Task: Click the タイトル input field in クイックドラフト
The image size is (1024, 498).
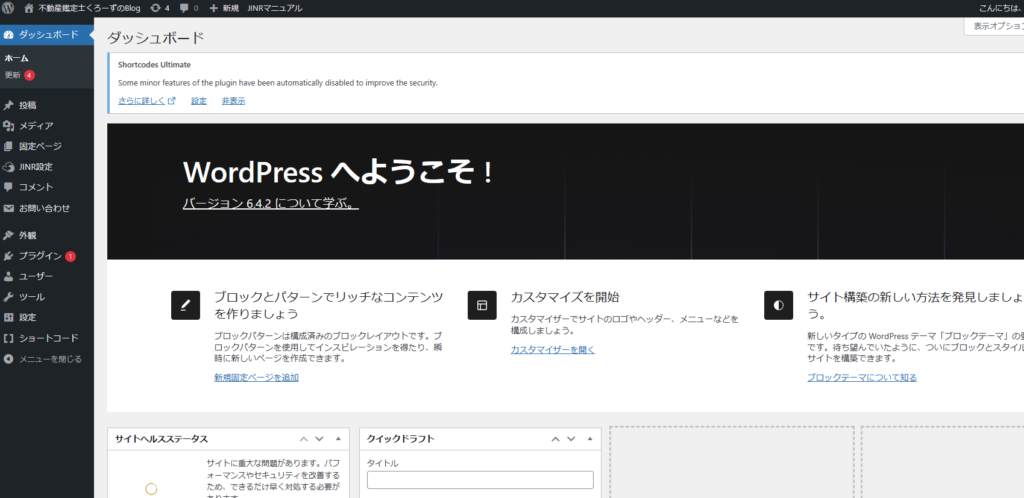Action: pyautogui.click(x=480, y=480)
